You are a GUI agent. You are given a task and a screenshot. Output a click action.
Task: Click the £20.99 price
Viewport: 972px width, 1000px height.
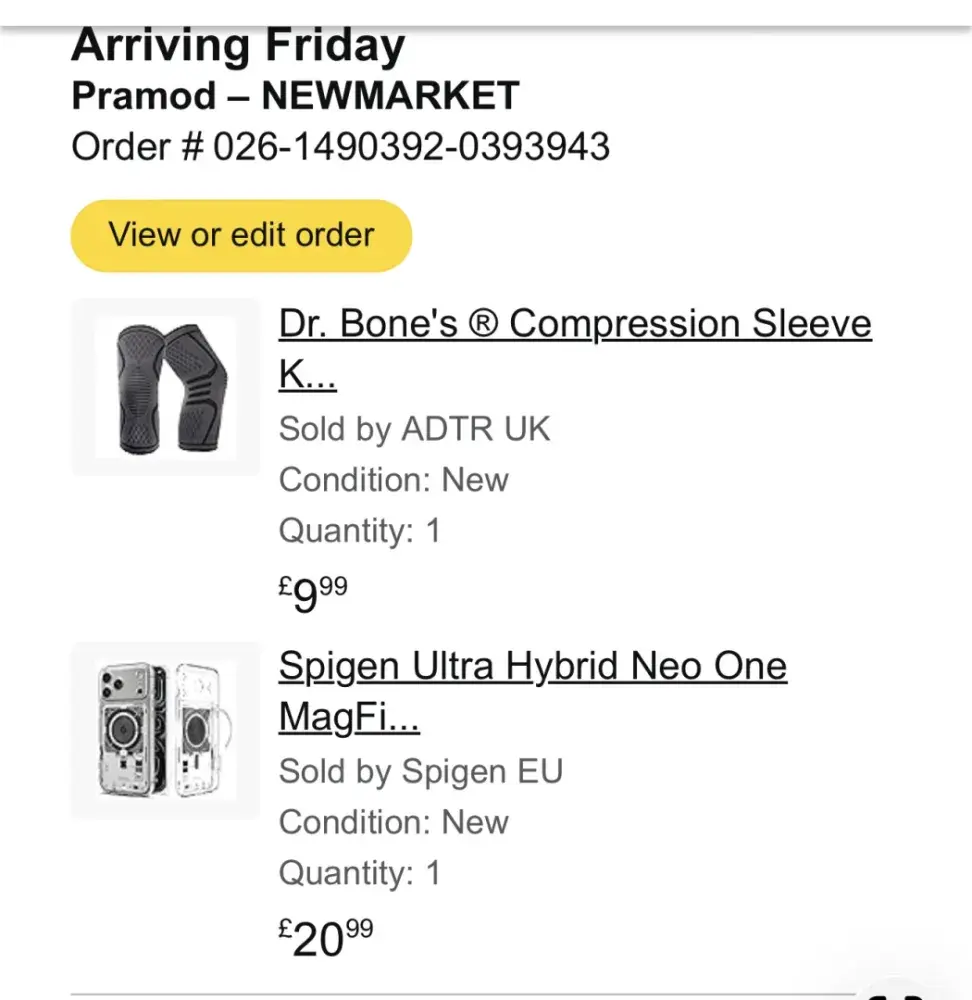[325, 937]
